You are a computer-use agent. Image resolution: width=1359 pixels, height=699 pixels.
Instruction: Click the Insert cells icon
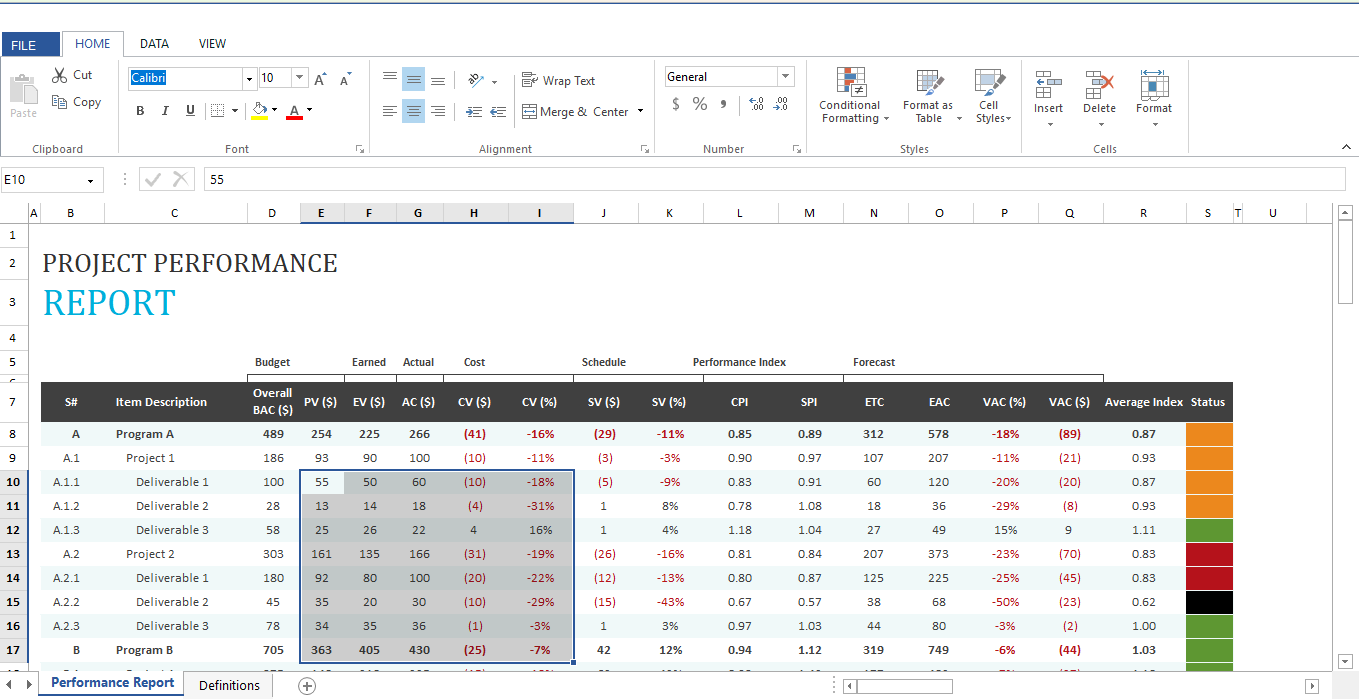click(x=1049, y=85)
